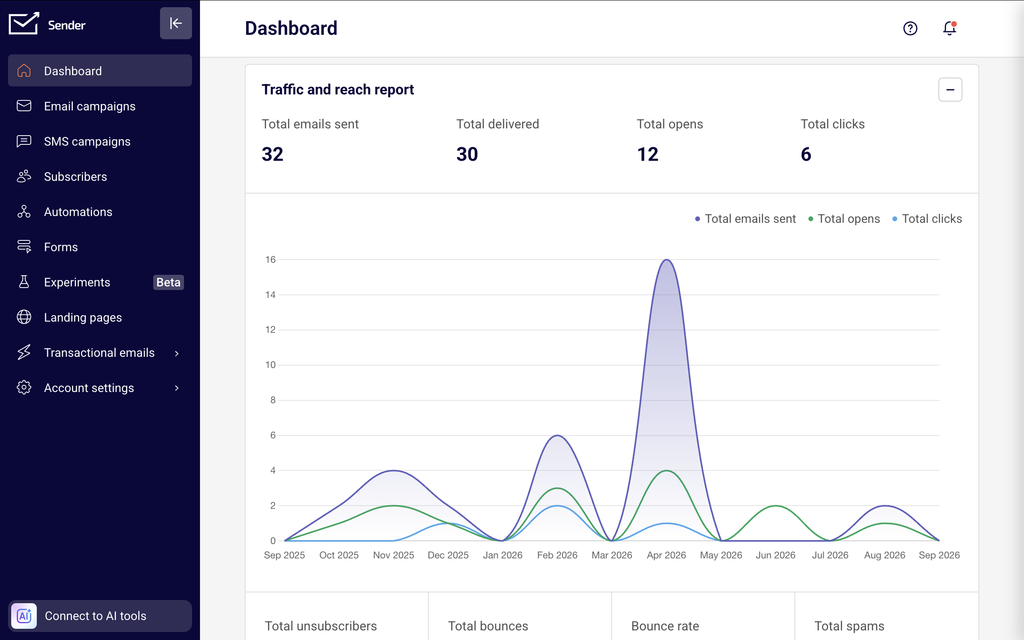This screenshot has height=640, width=1024.
Task: Click the Traffic and reach report heading
Action: click(x=338, y=89)
